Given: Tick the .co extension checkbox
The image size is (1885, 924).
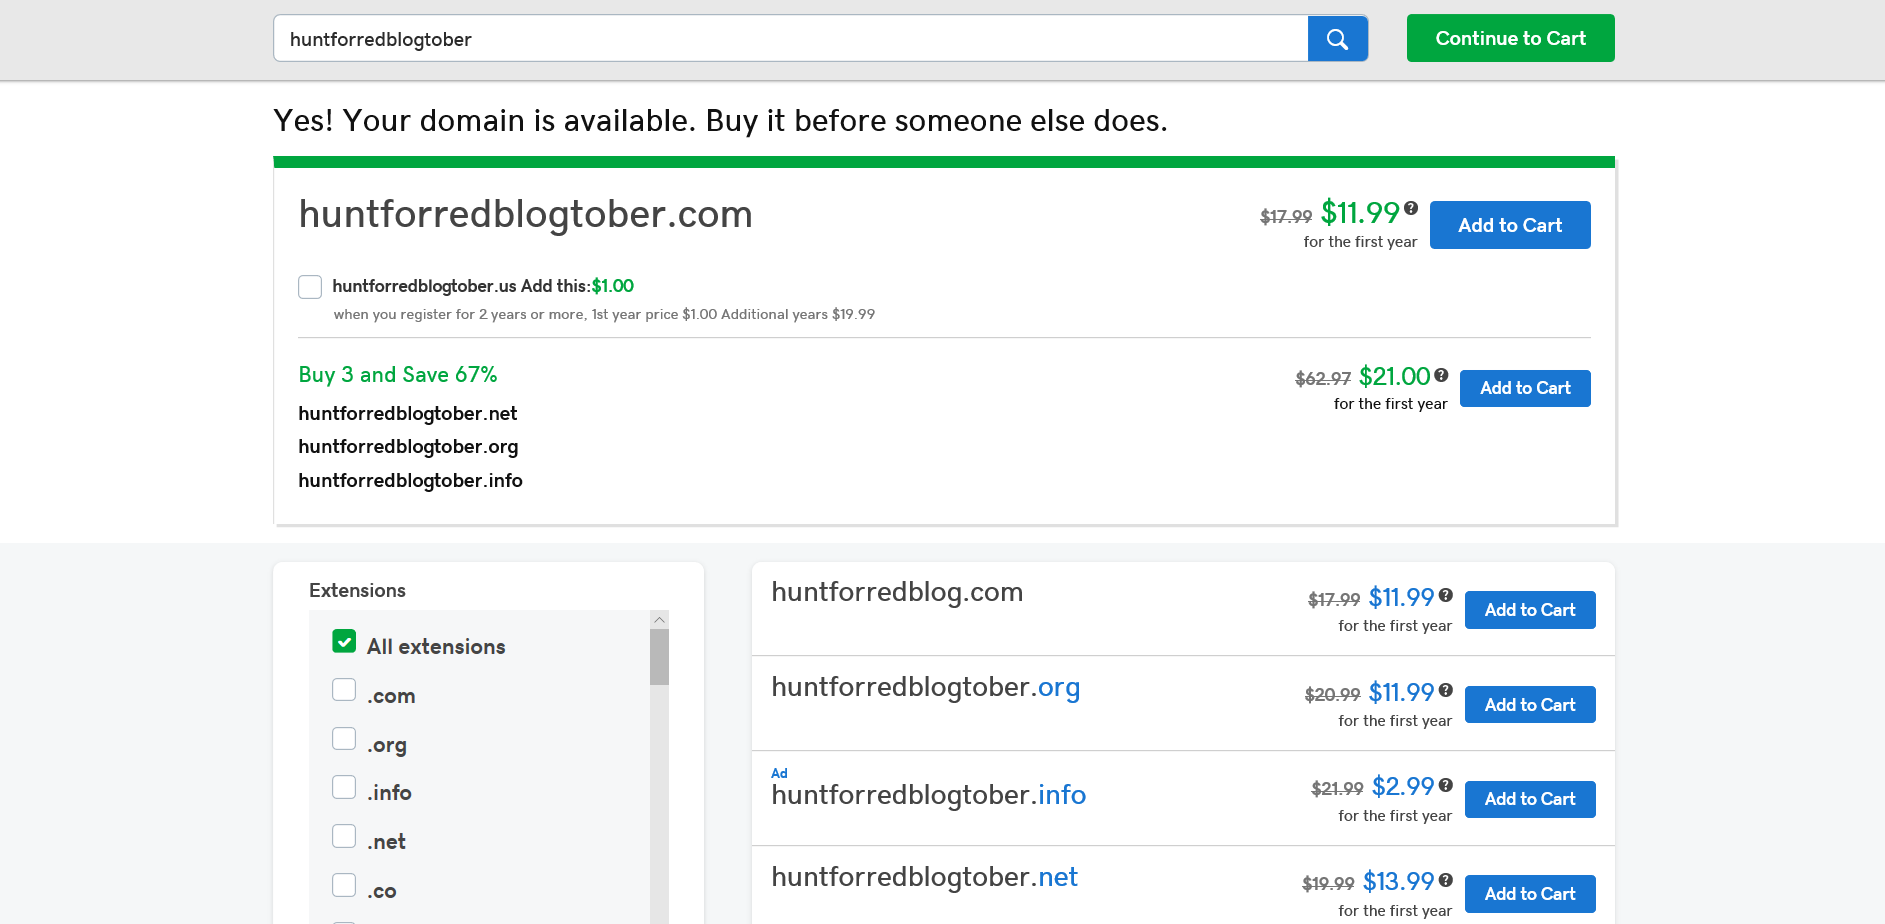Looking at the screenshot, I should tap(344, 885).
